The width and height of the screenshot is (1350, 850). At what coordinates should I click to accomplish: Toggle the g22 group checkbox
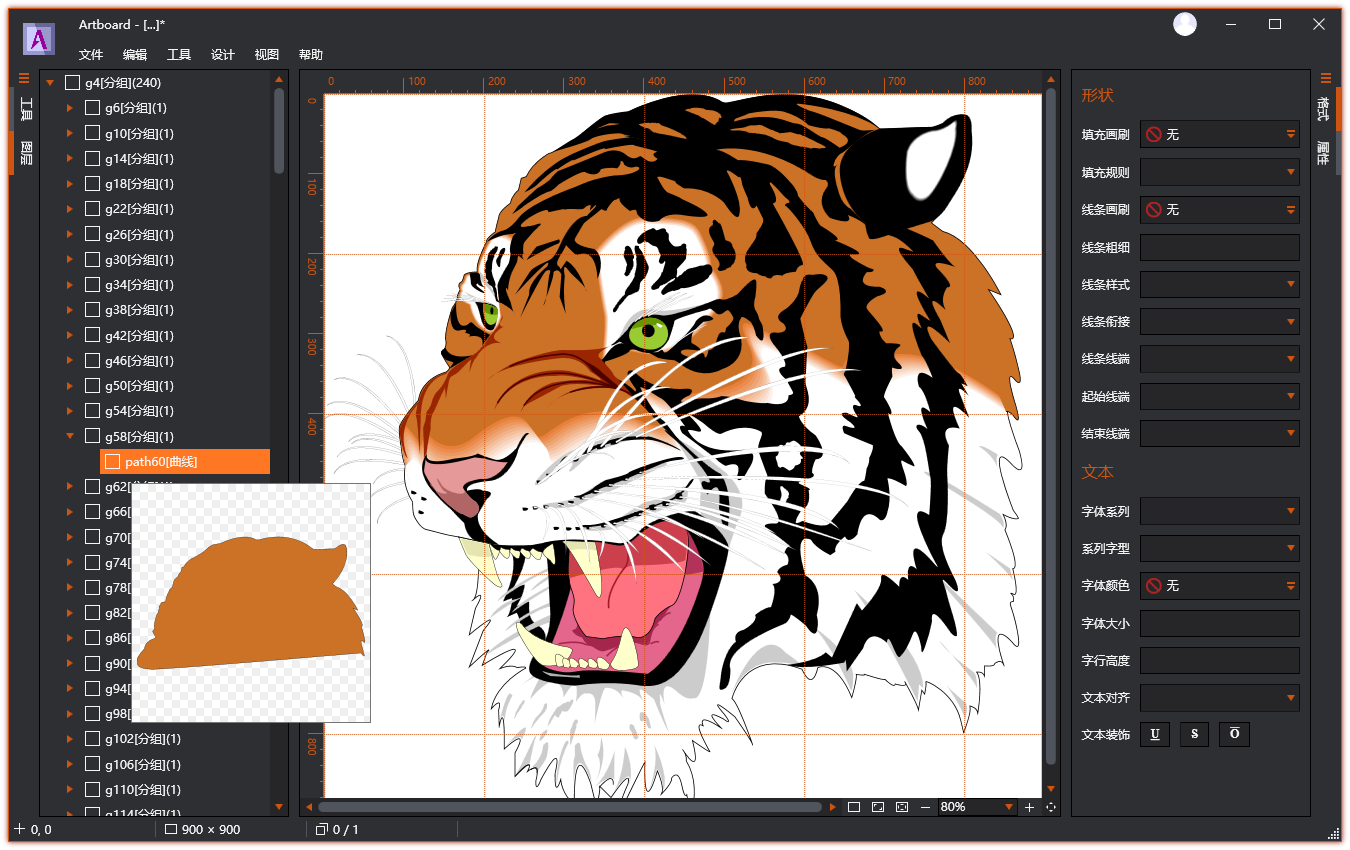point(92,209)
